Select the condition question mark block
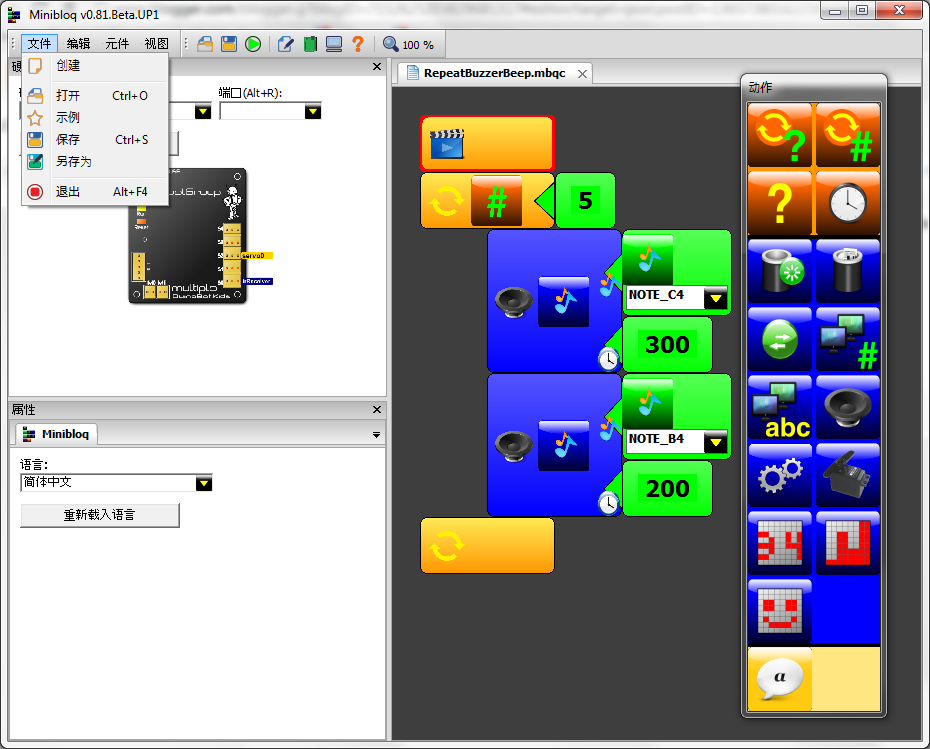Viewport: 930px width, 749px height. [779, 203]
